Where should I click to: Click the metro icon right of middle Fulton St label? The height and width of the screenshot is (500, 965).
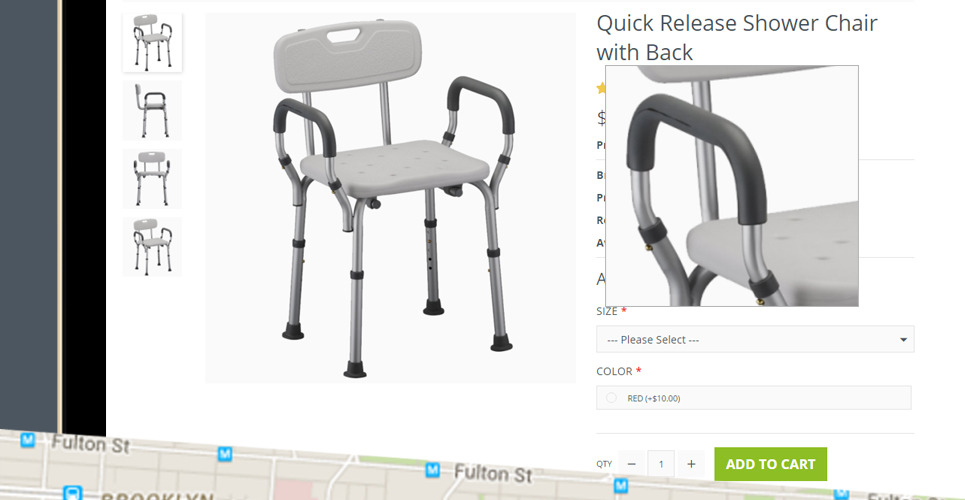click(x=621, y=486)
